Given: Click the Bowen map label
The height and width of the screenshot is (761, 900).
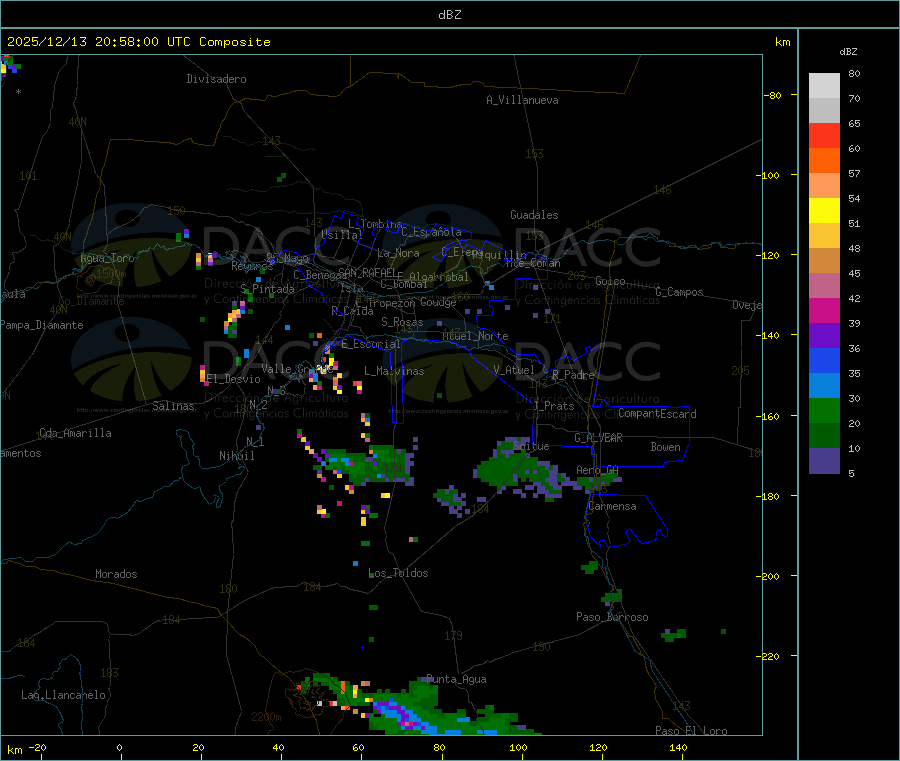Looking at the screenshot, I should (666, 447).
